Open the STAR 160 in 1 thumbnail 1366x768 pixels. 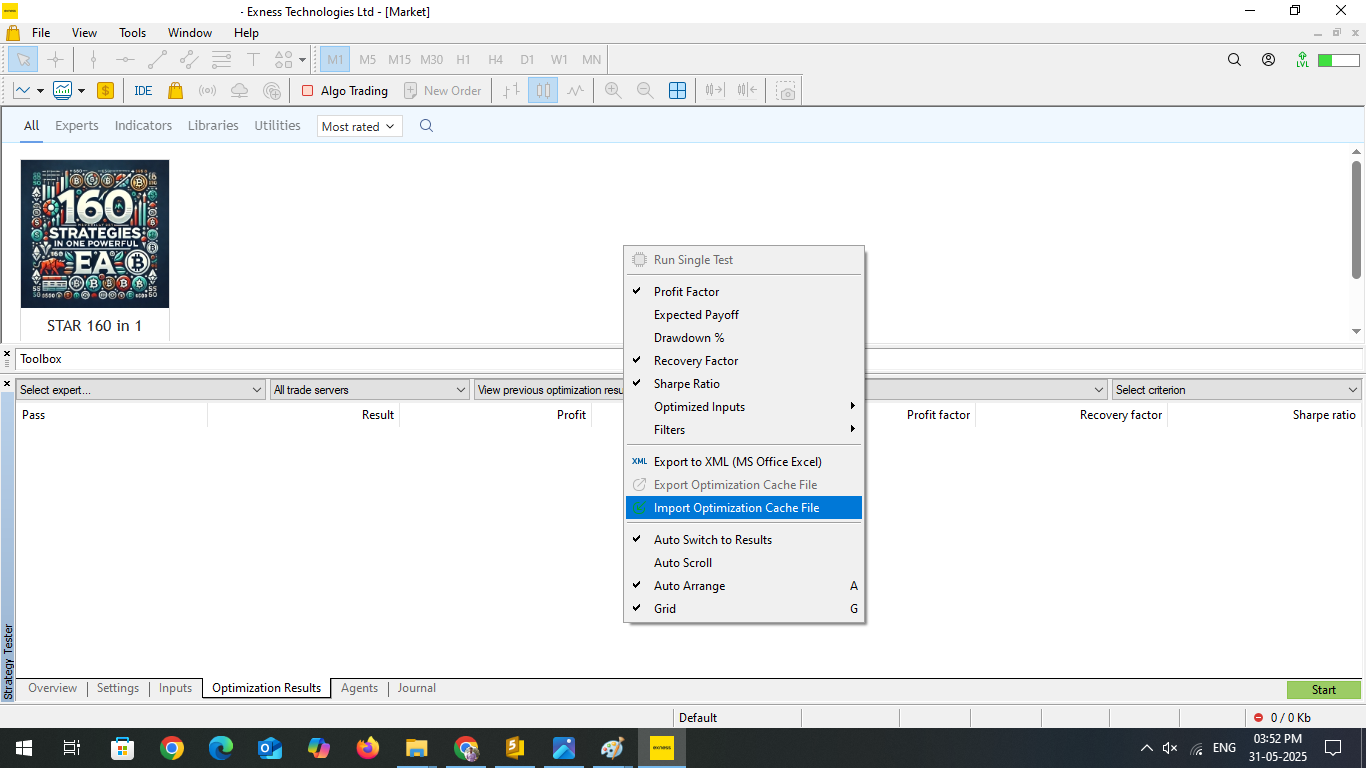pyautogui.click(x=95, y=234)
